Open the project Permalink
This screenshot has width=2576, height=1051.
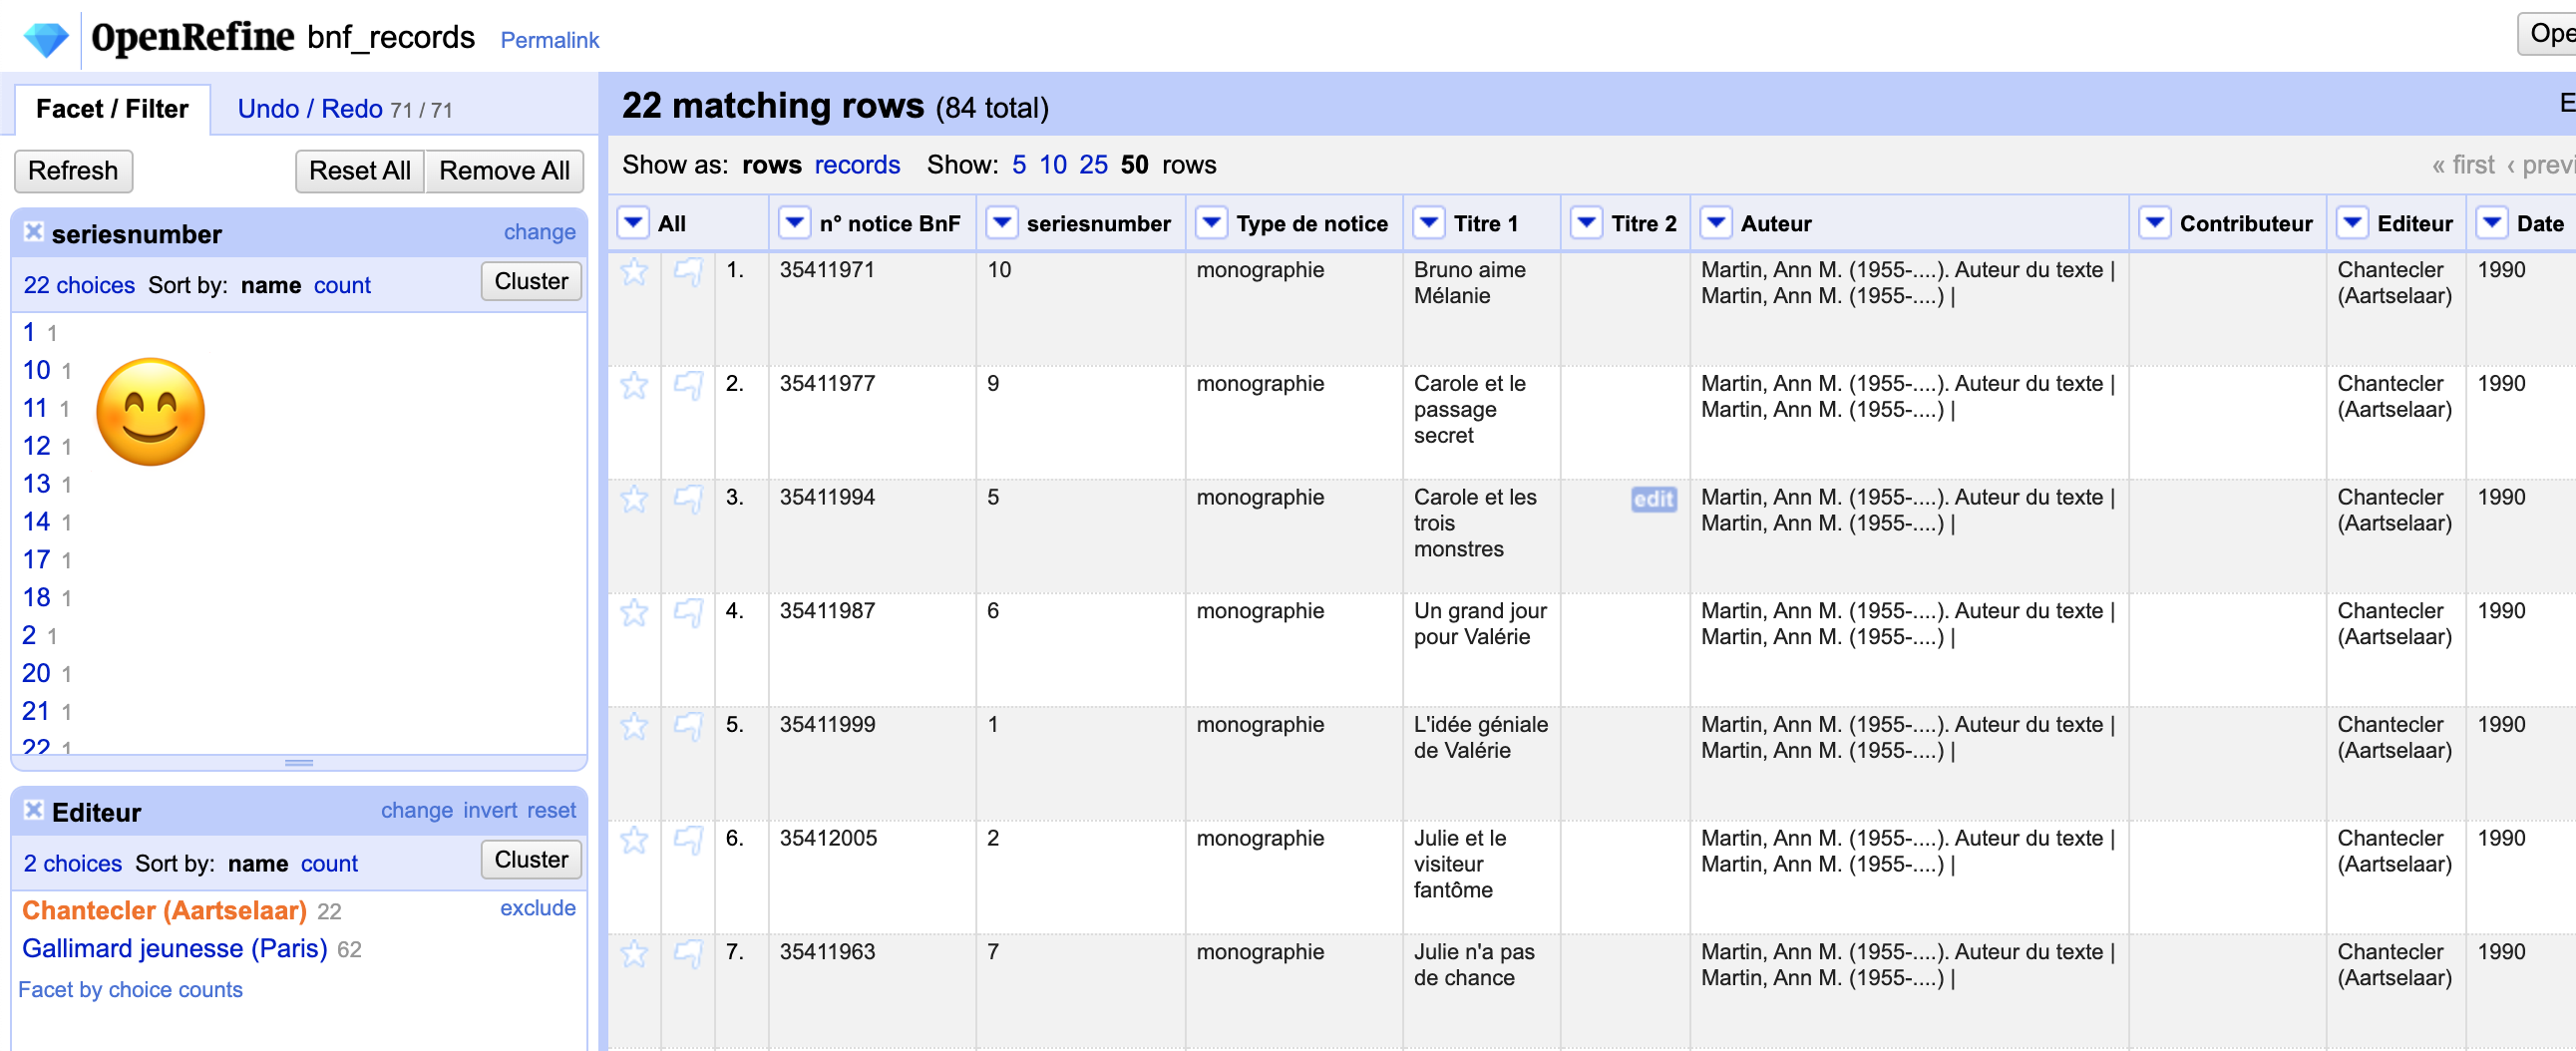(549, 40)
